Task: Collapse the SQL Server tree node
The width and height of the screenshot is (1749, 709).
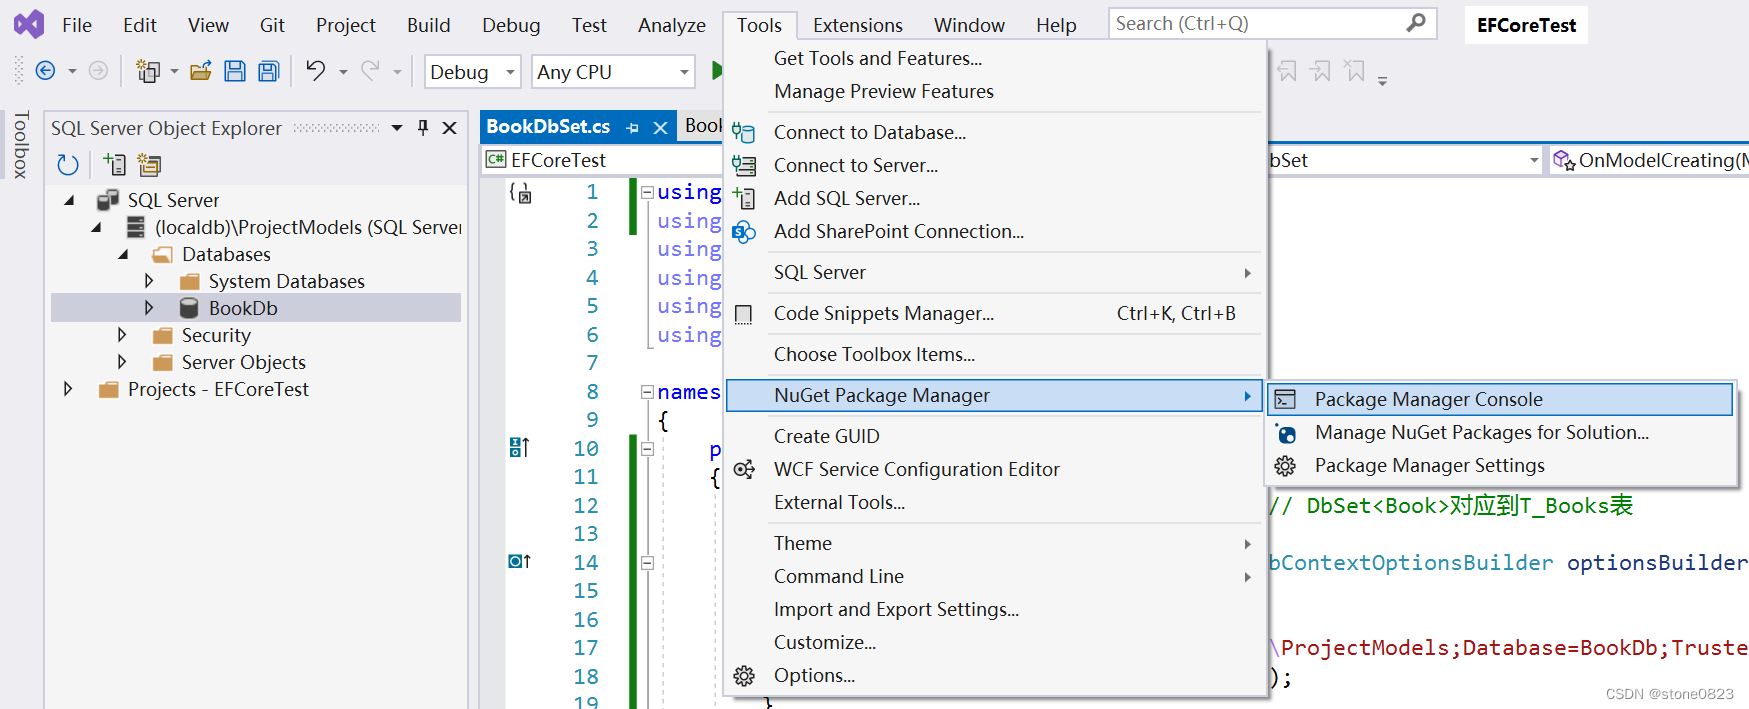Action: point(69,200)
